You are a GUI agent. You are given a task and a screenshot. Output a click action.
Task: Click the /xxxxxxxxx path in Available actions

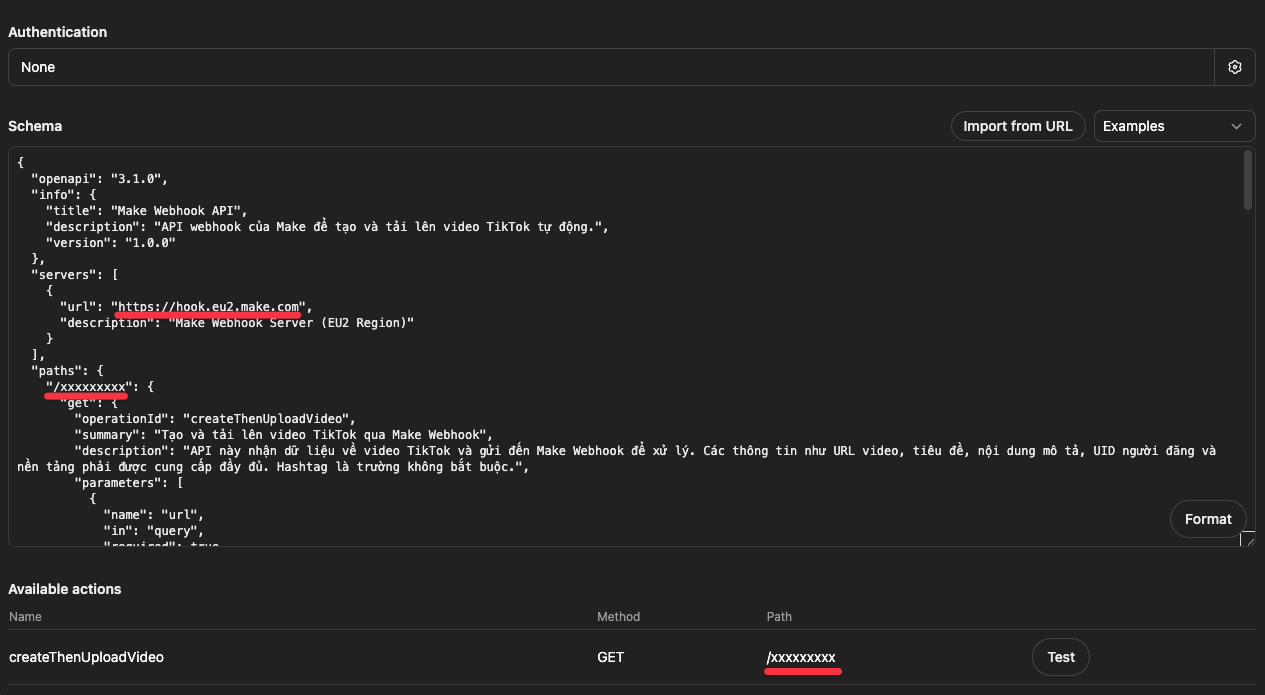pos(801,657)
